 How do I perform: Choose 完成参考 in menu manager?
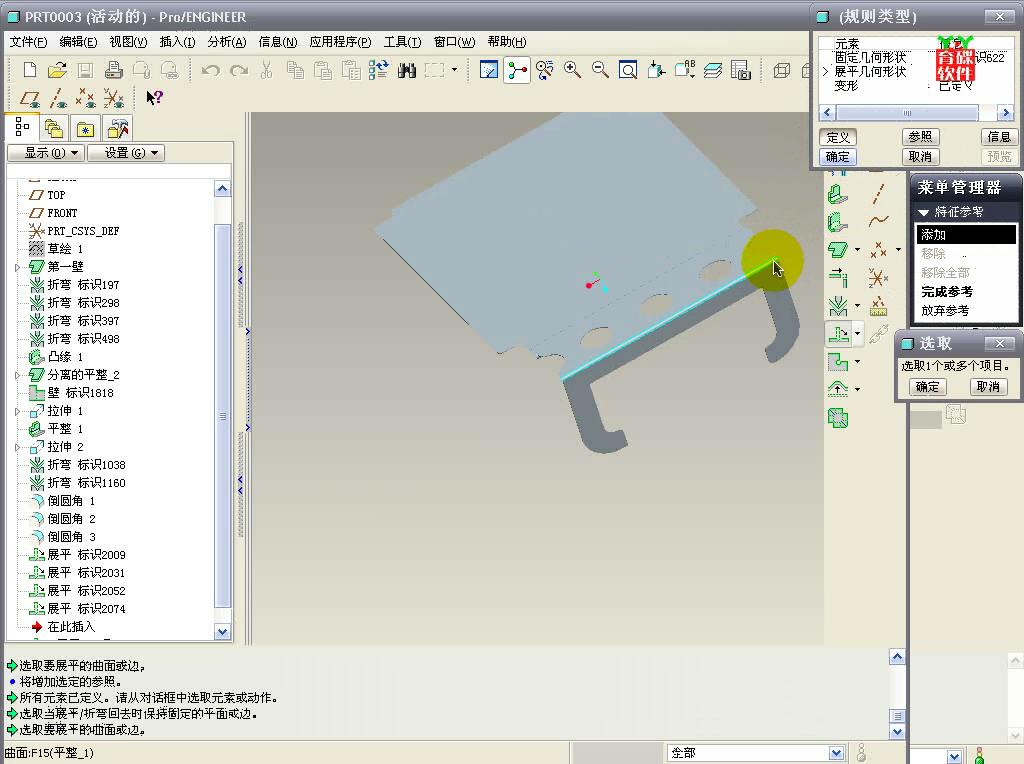pos(947,292)
